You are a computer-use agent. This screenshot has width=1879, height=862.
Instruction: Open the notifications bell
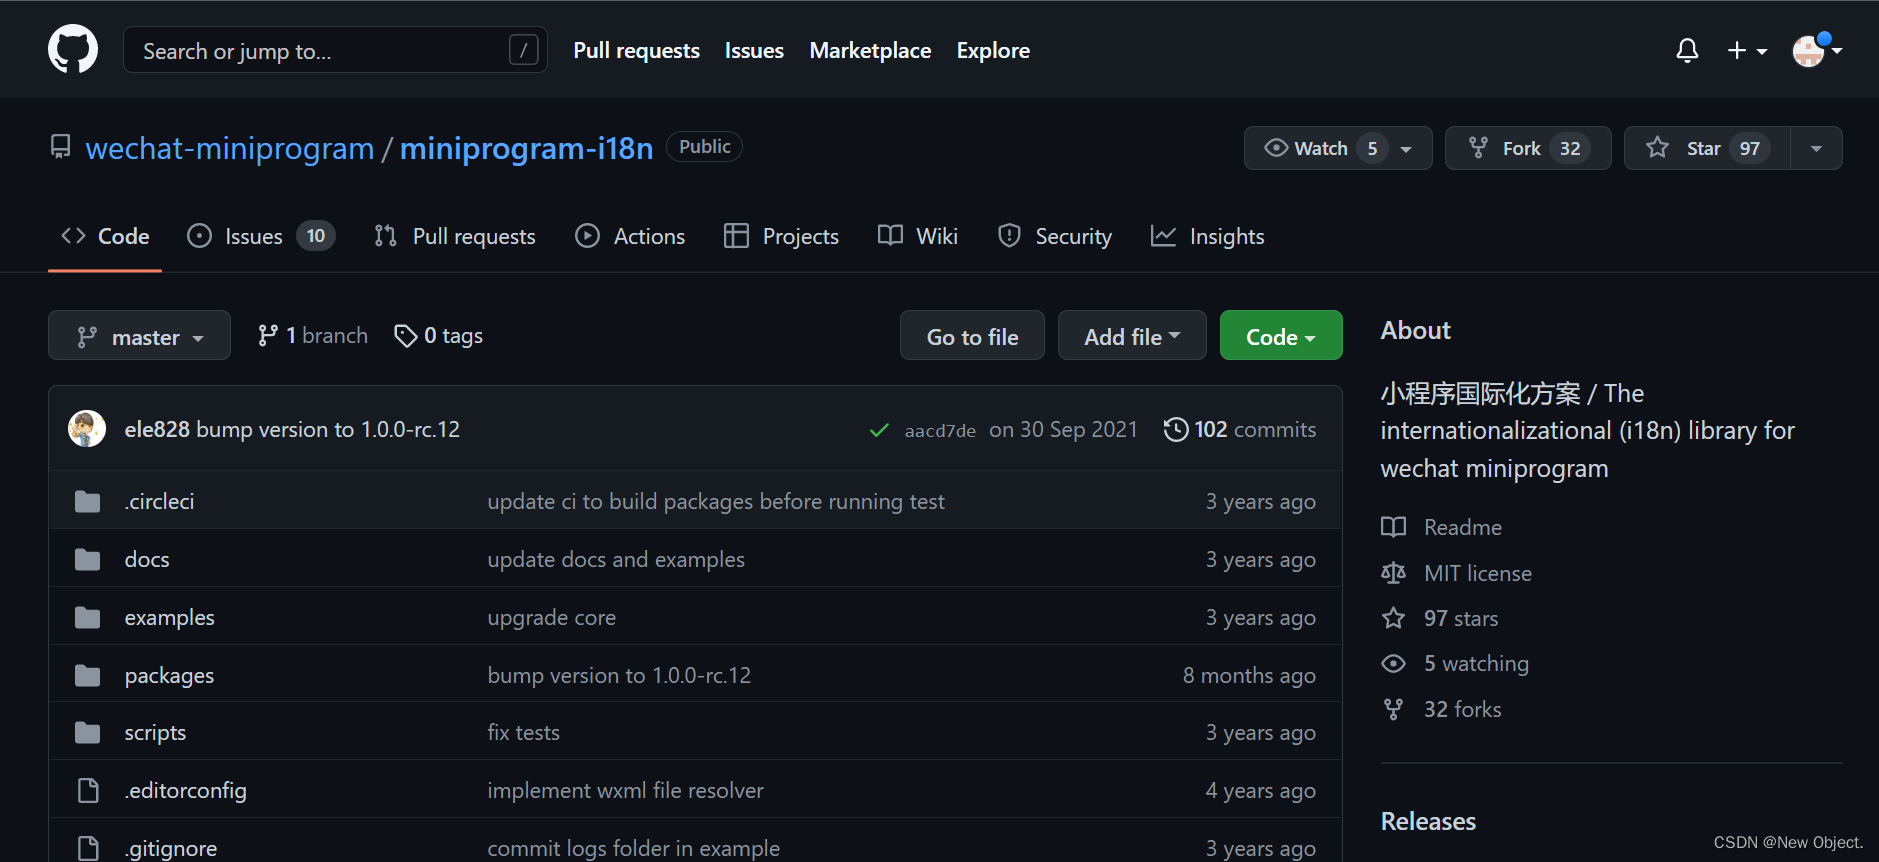[1687, 50]
